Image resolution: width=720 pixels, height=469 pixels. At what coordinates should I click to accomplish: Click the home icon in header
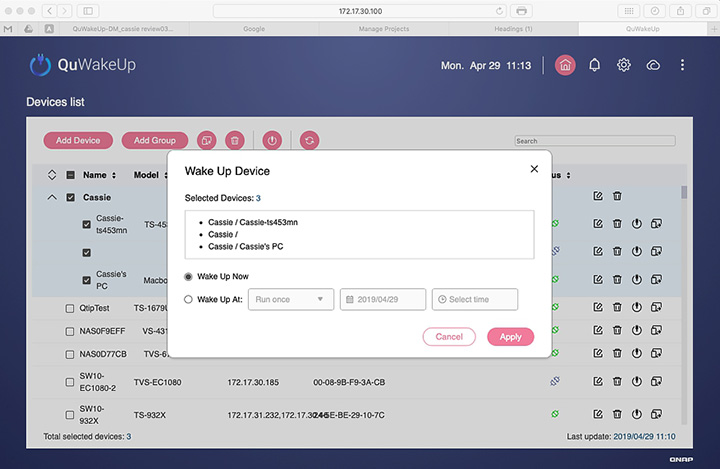[x=566, y=65]
